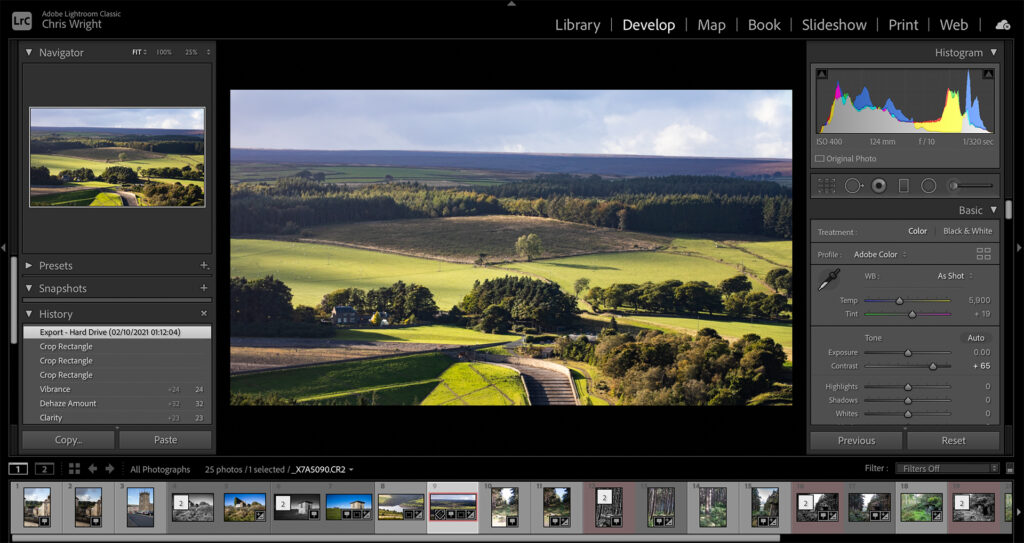Toggle the second monitor display button
The height and width of the screenshot is (543, 1024).
(44, 469)
